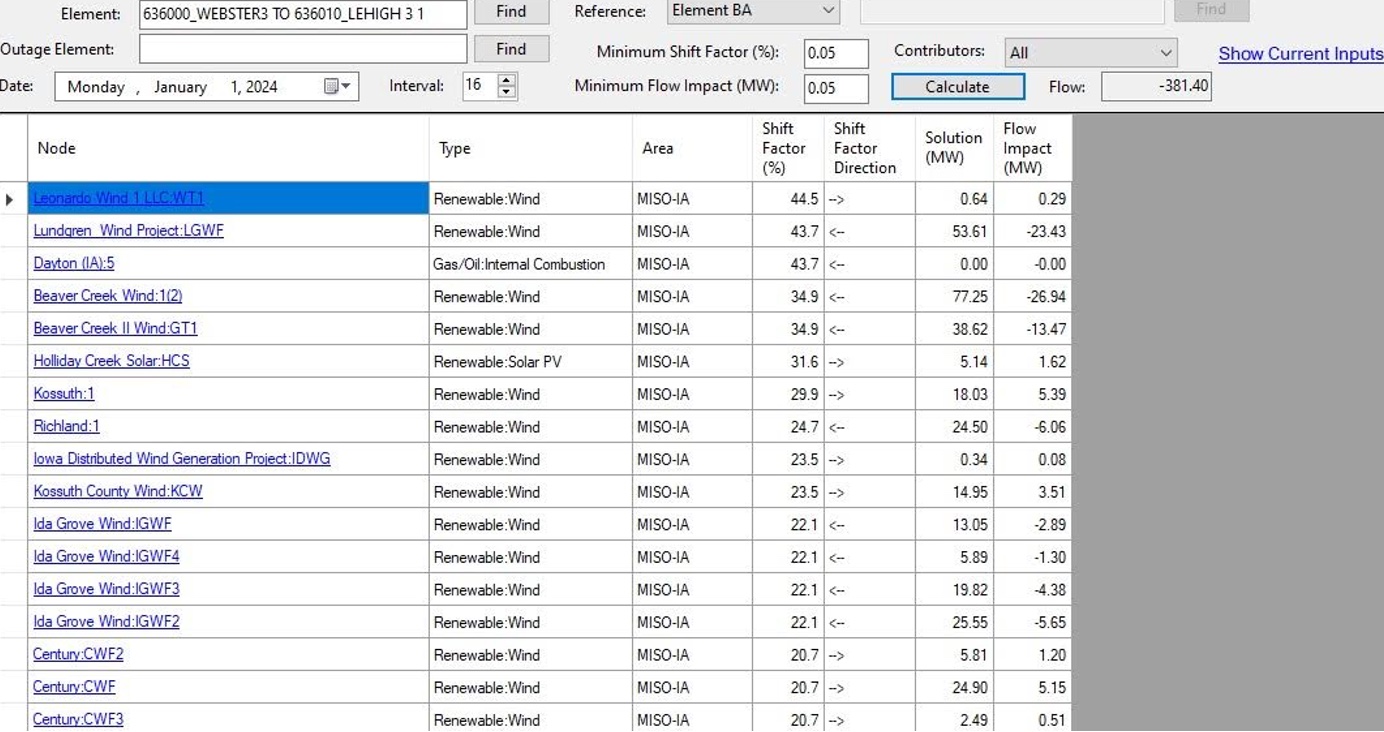
Task: Click the Minimum Shift Factor input field
Action: click(x=836, y=53)
